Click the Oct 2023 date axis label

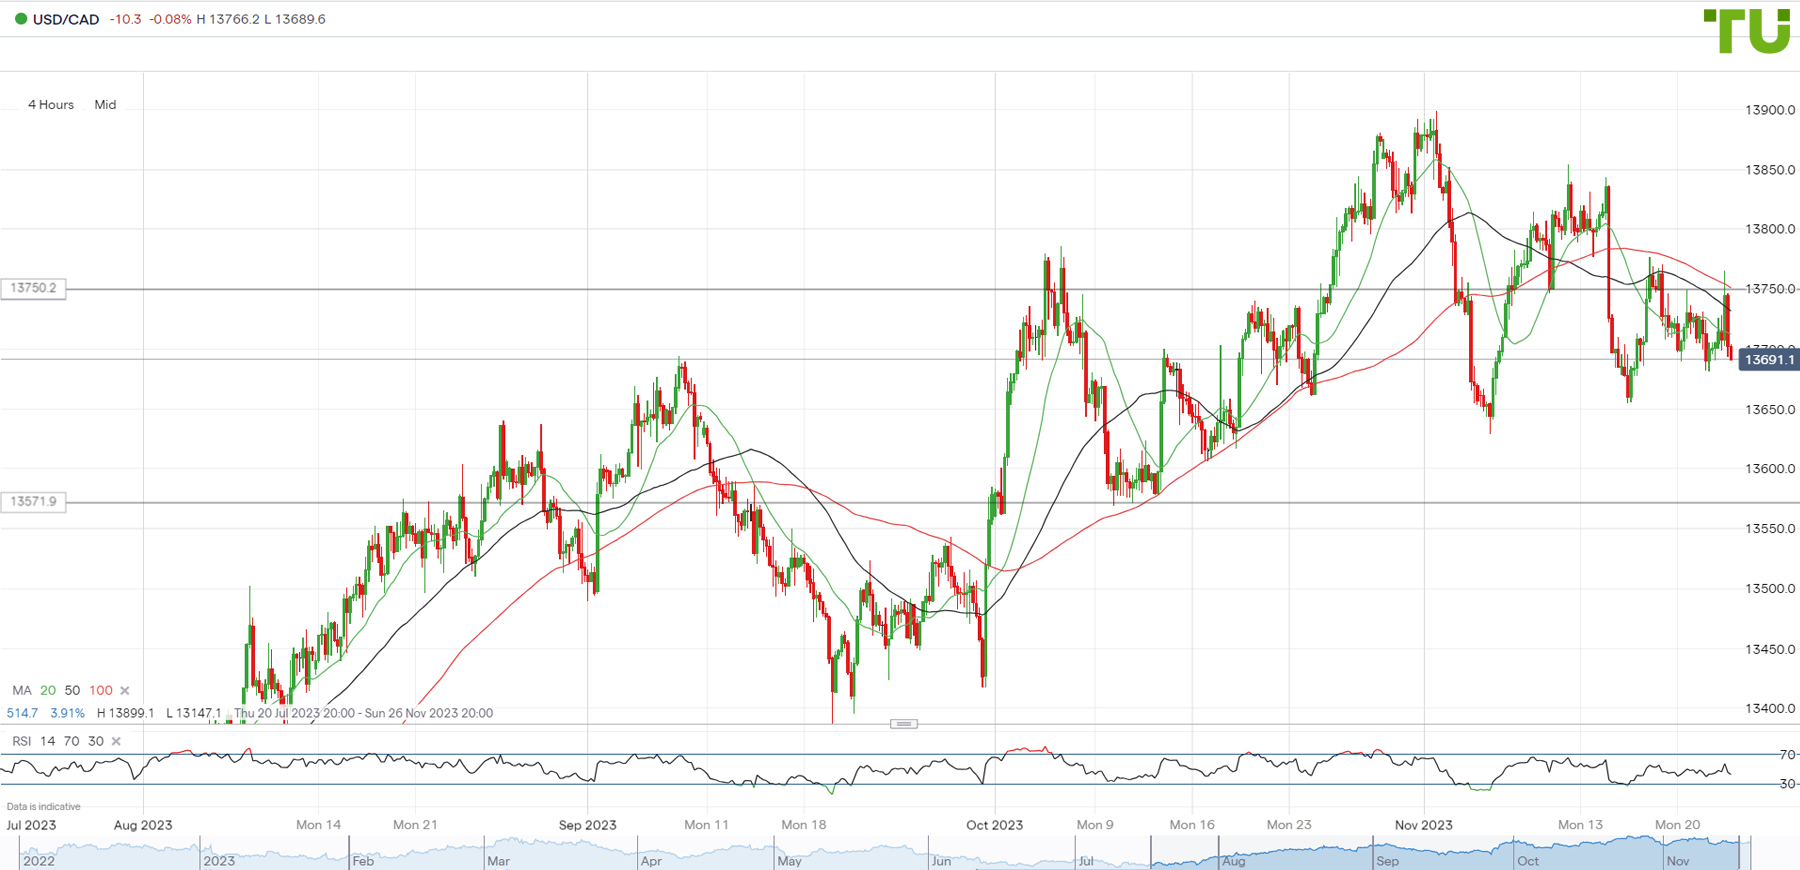(994, 825)
